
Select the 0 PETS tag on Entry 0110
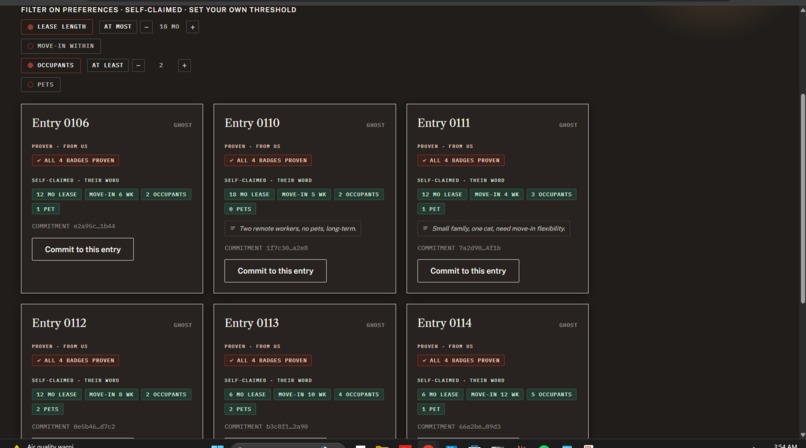240,209
